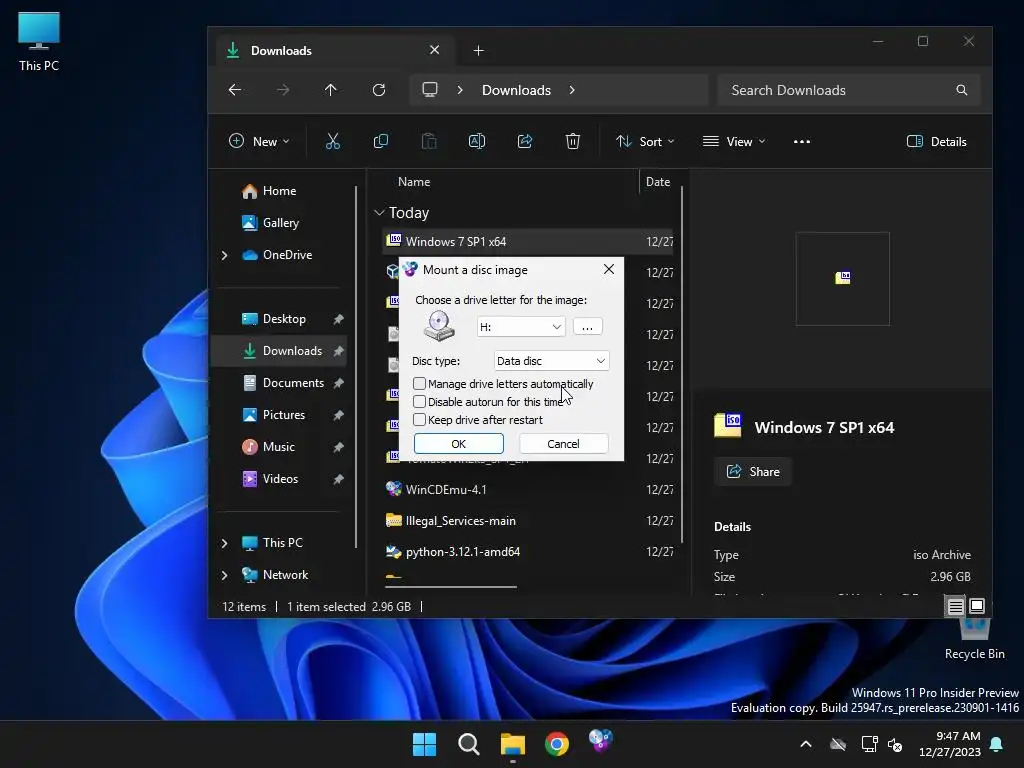Toggle the Details pane button
This screenshot has width=1024, height=768.
[x=936, y=141]
